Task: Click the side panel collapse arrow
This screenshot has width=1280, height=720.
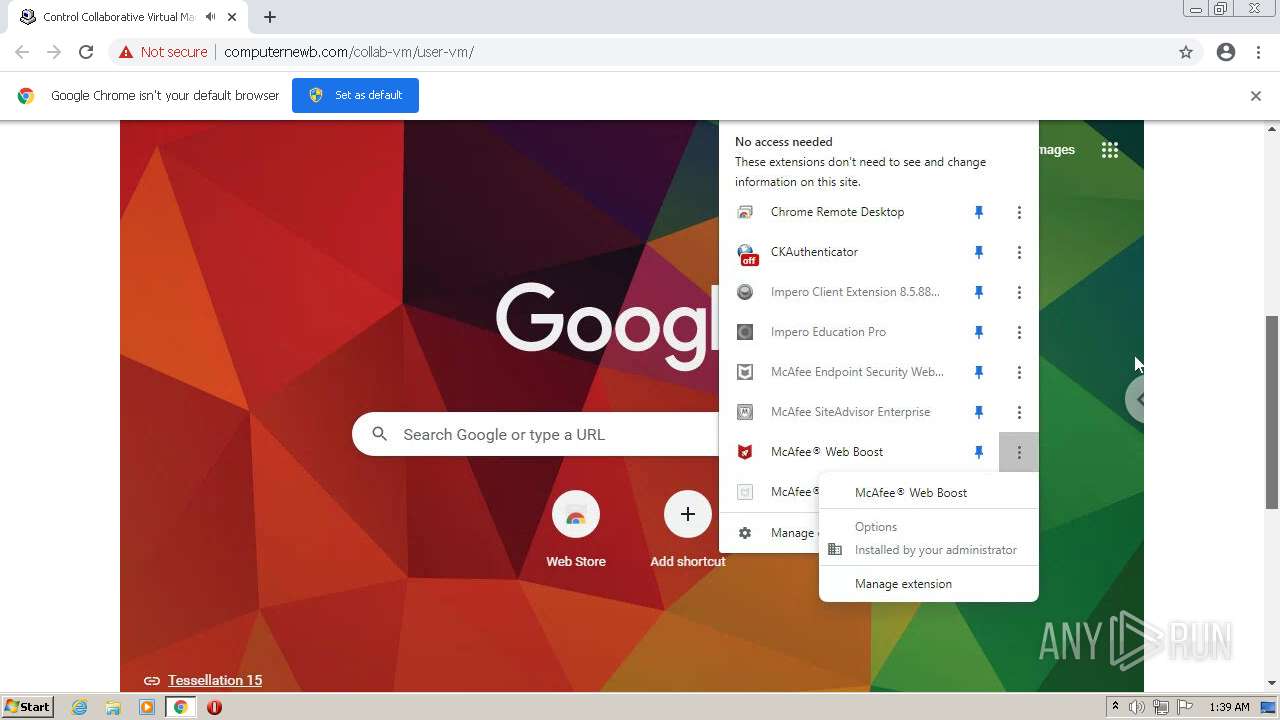Action: click(x=1138, y=399)
